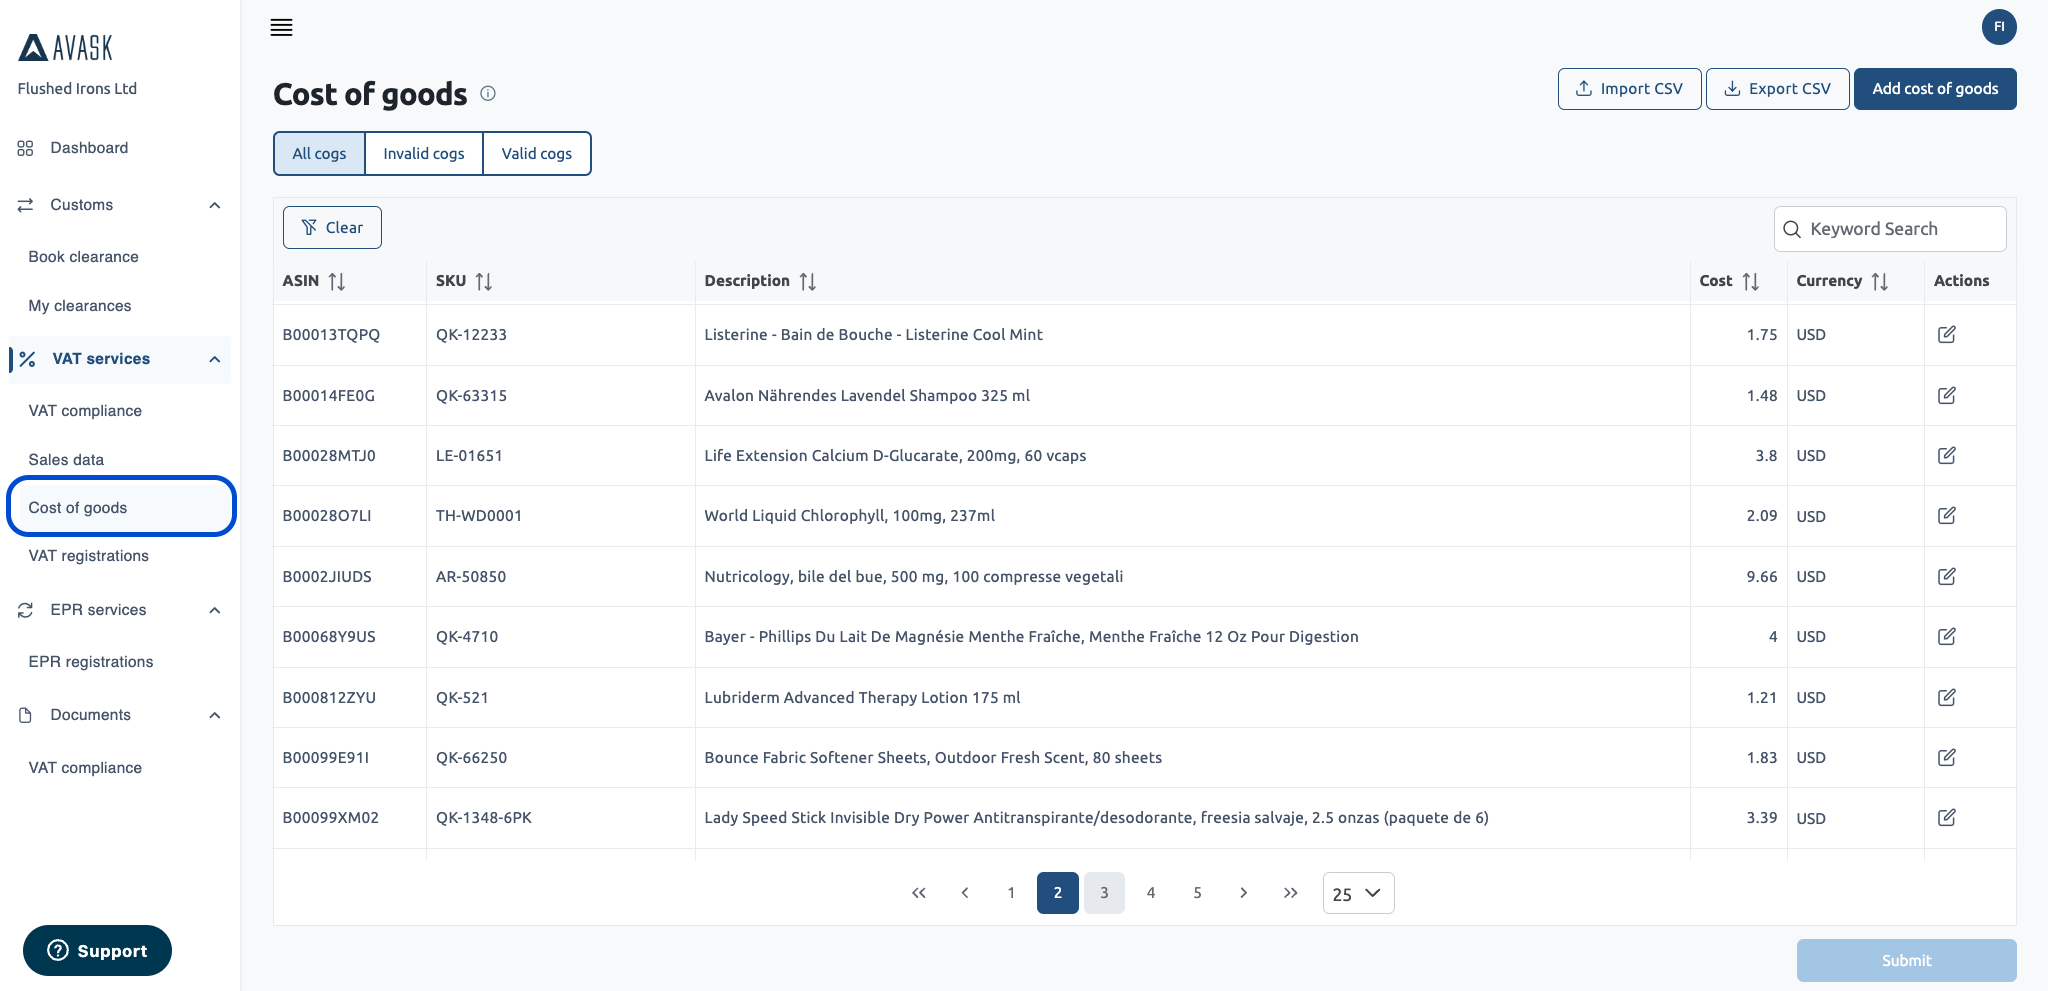Sort the table by Currency
This screenshot has width=2048, height=991.
[x=1880, y=281]
